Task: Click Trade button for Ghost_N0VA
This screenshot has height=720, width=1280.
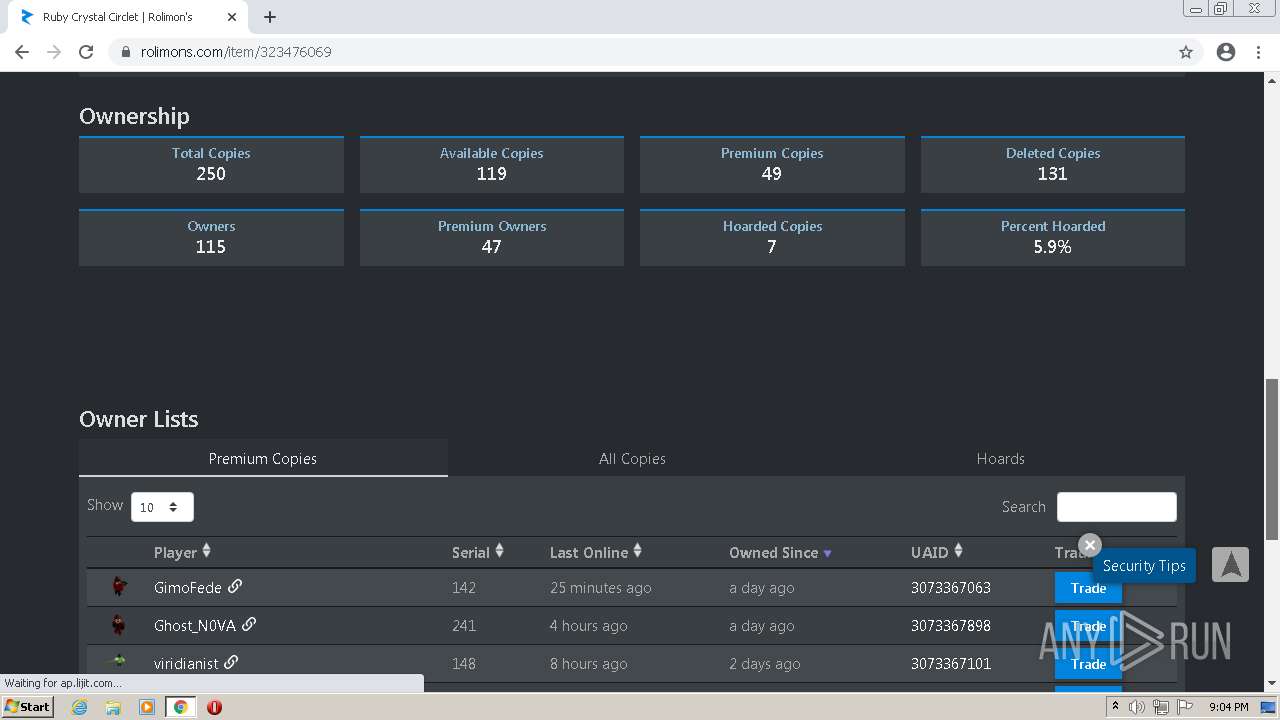Action: [x=1088, y=625]
